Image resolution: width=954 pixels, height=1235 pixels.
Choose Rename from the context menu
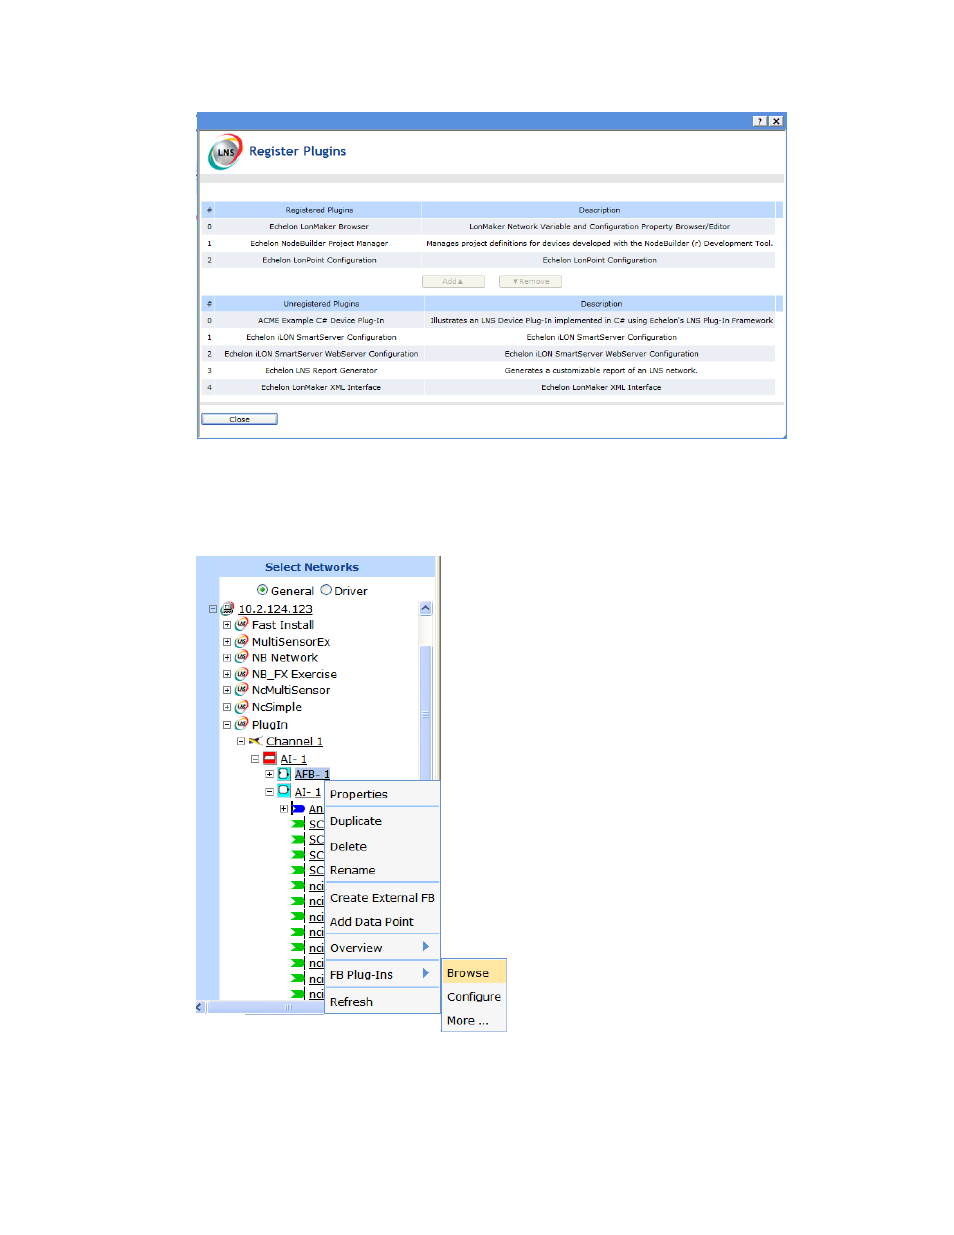[x=382, y=870]
